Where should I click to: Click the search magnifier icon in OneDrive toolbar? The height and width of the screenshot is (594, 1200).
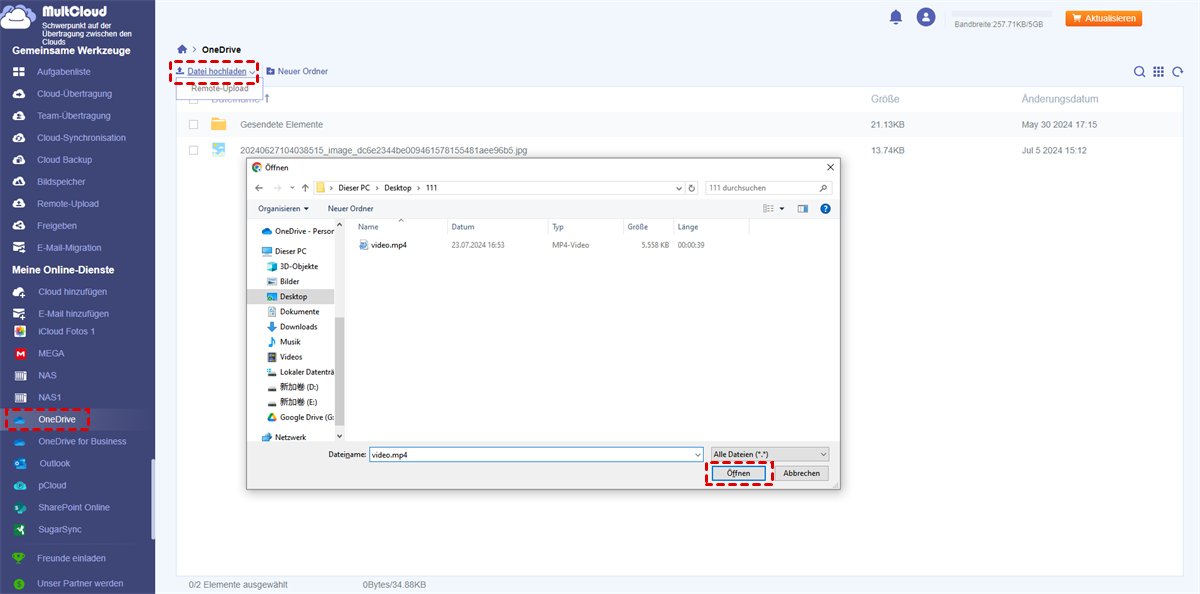[1139, 72]
